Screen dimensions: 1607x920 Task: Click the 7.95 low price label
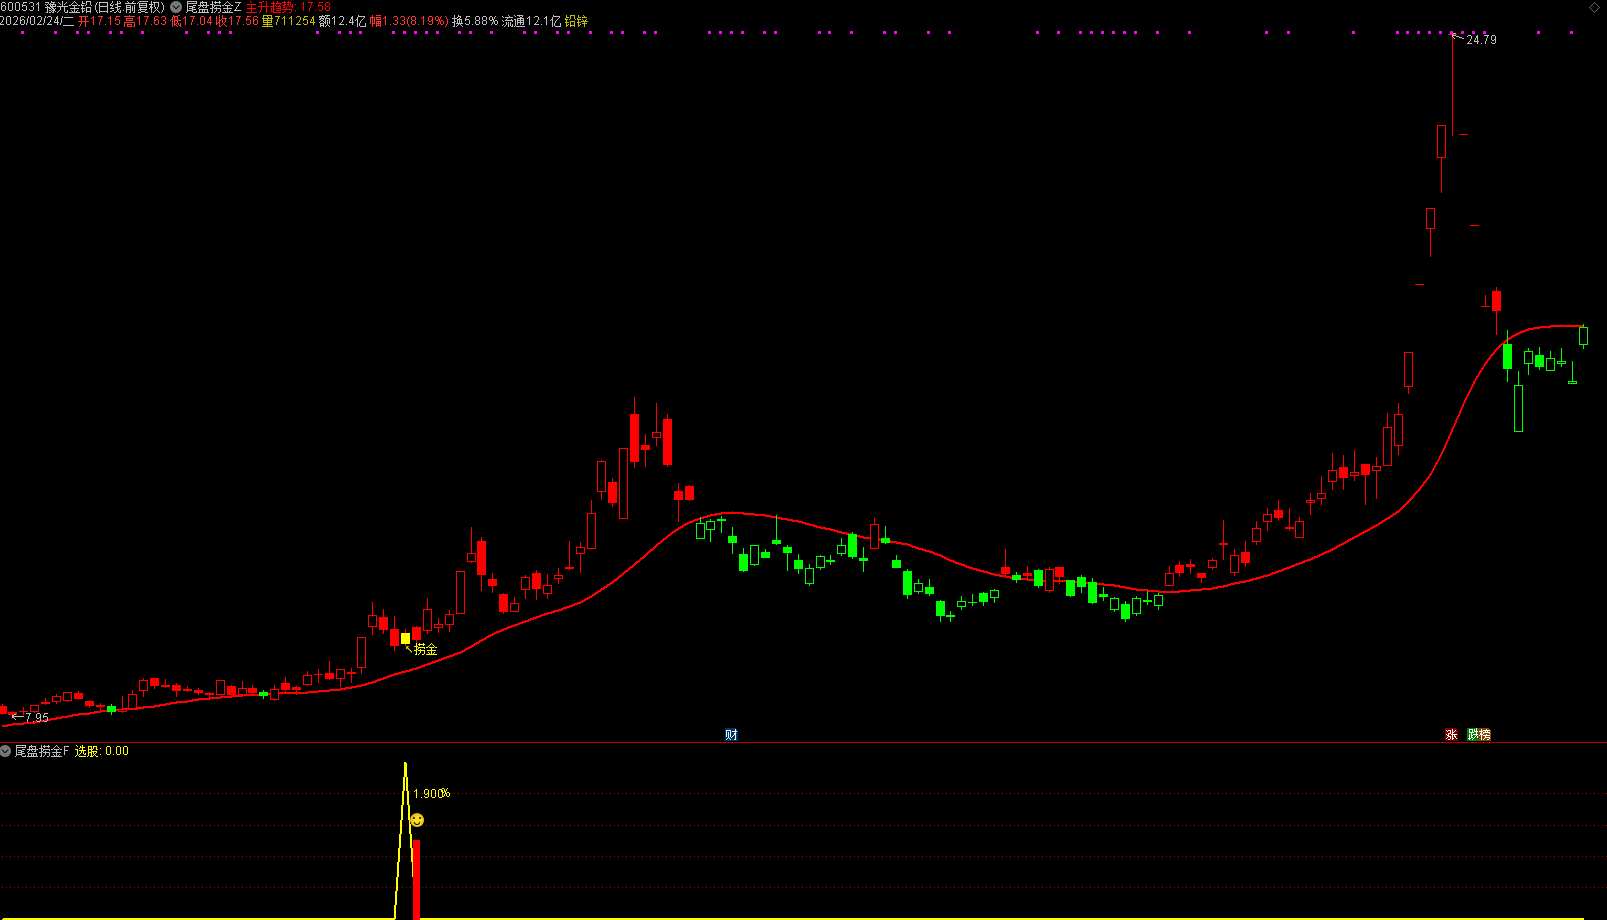pos(36,717)
